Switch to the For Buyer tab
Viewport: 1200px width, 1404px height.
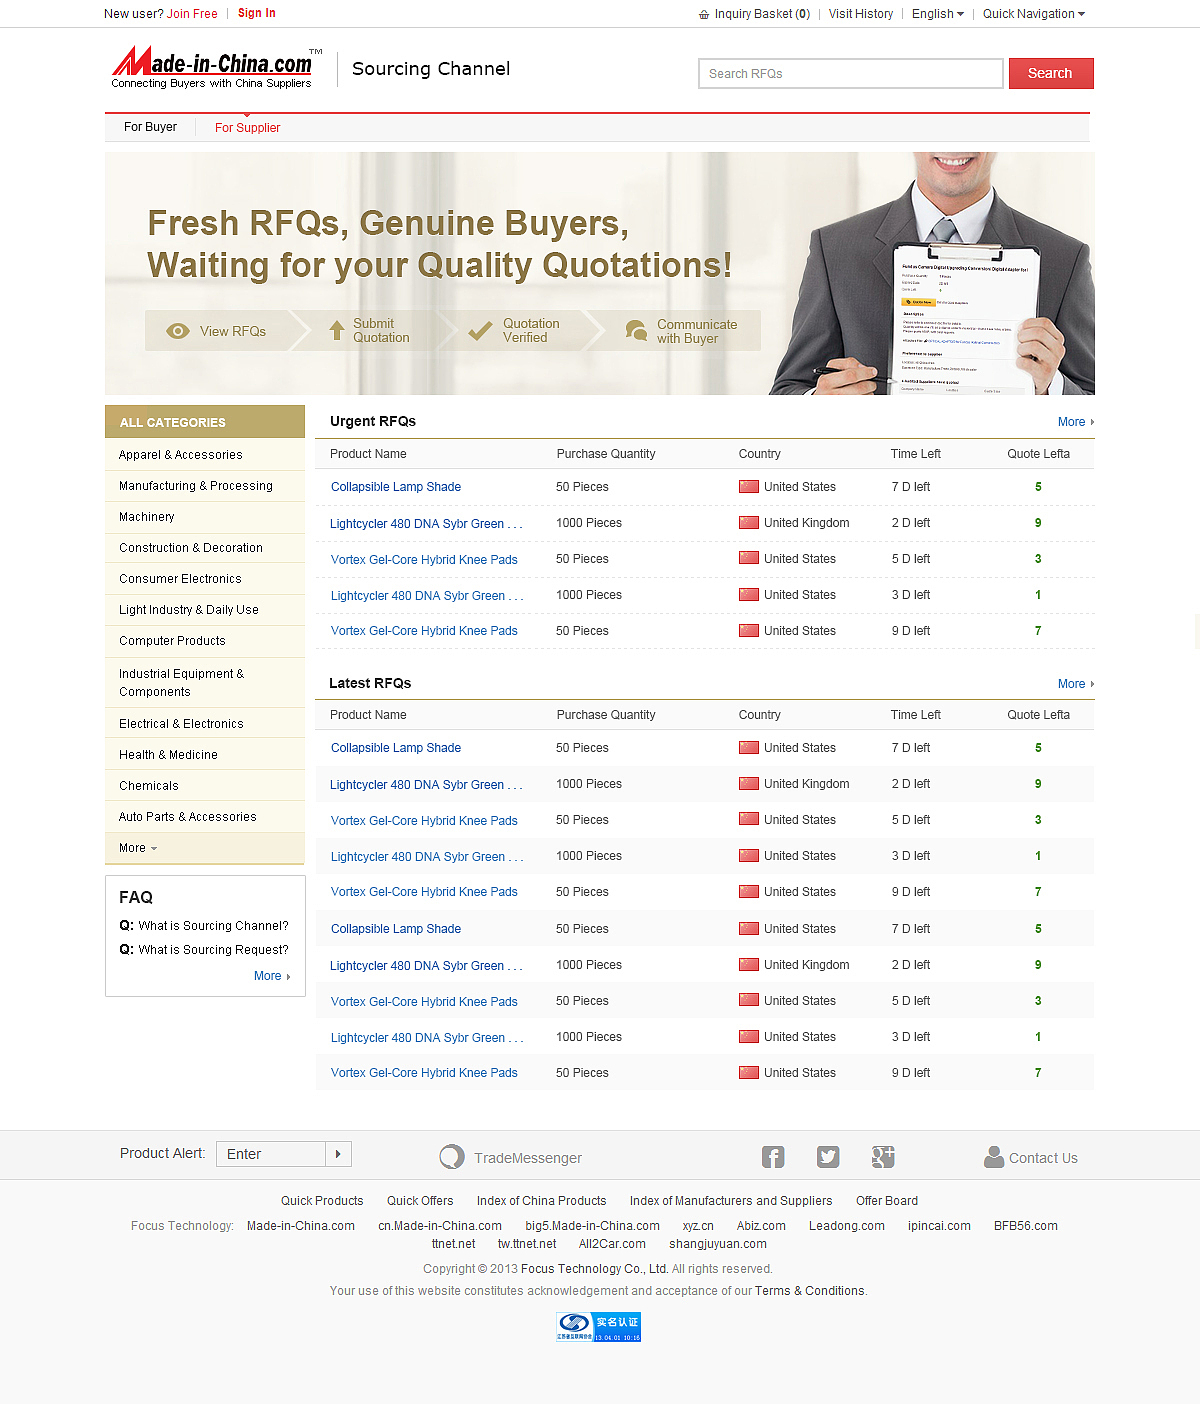150,127
